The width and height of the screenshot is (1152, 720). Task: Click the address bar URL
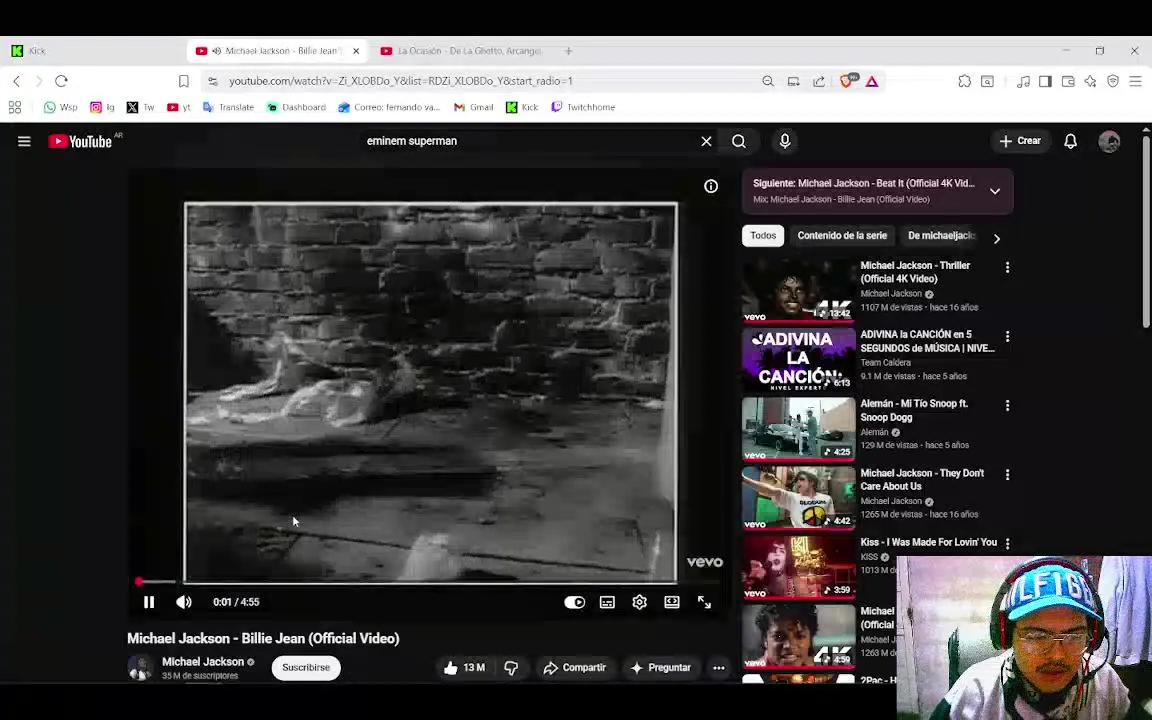click(400, 81)
